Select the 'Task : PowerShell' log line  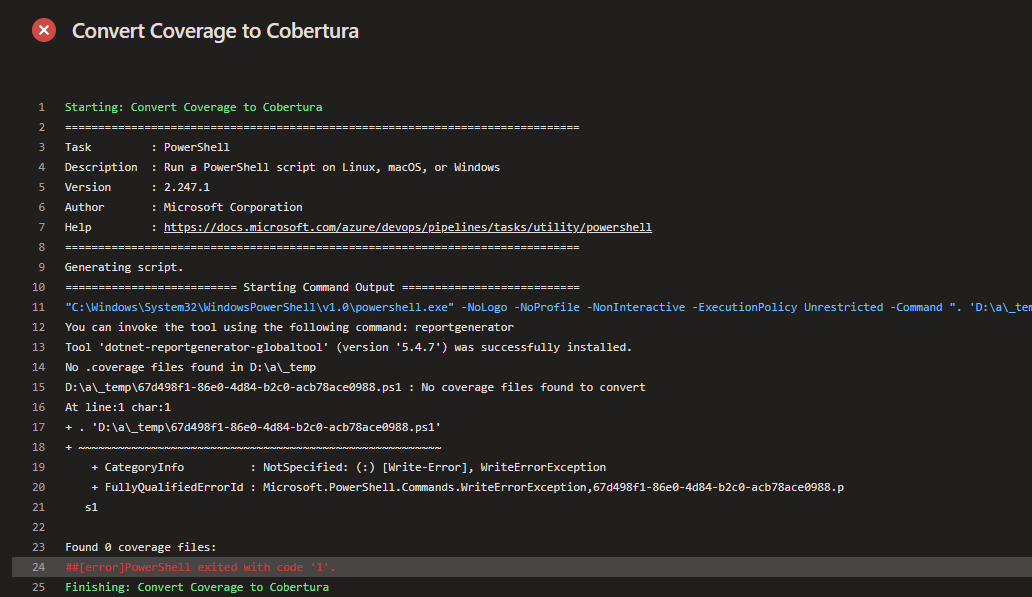(x=147, y=147)
